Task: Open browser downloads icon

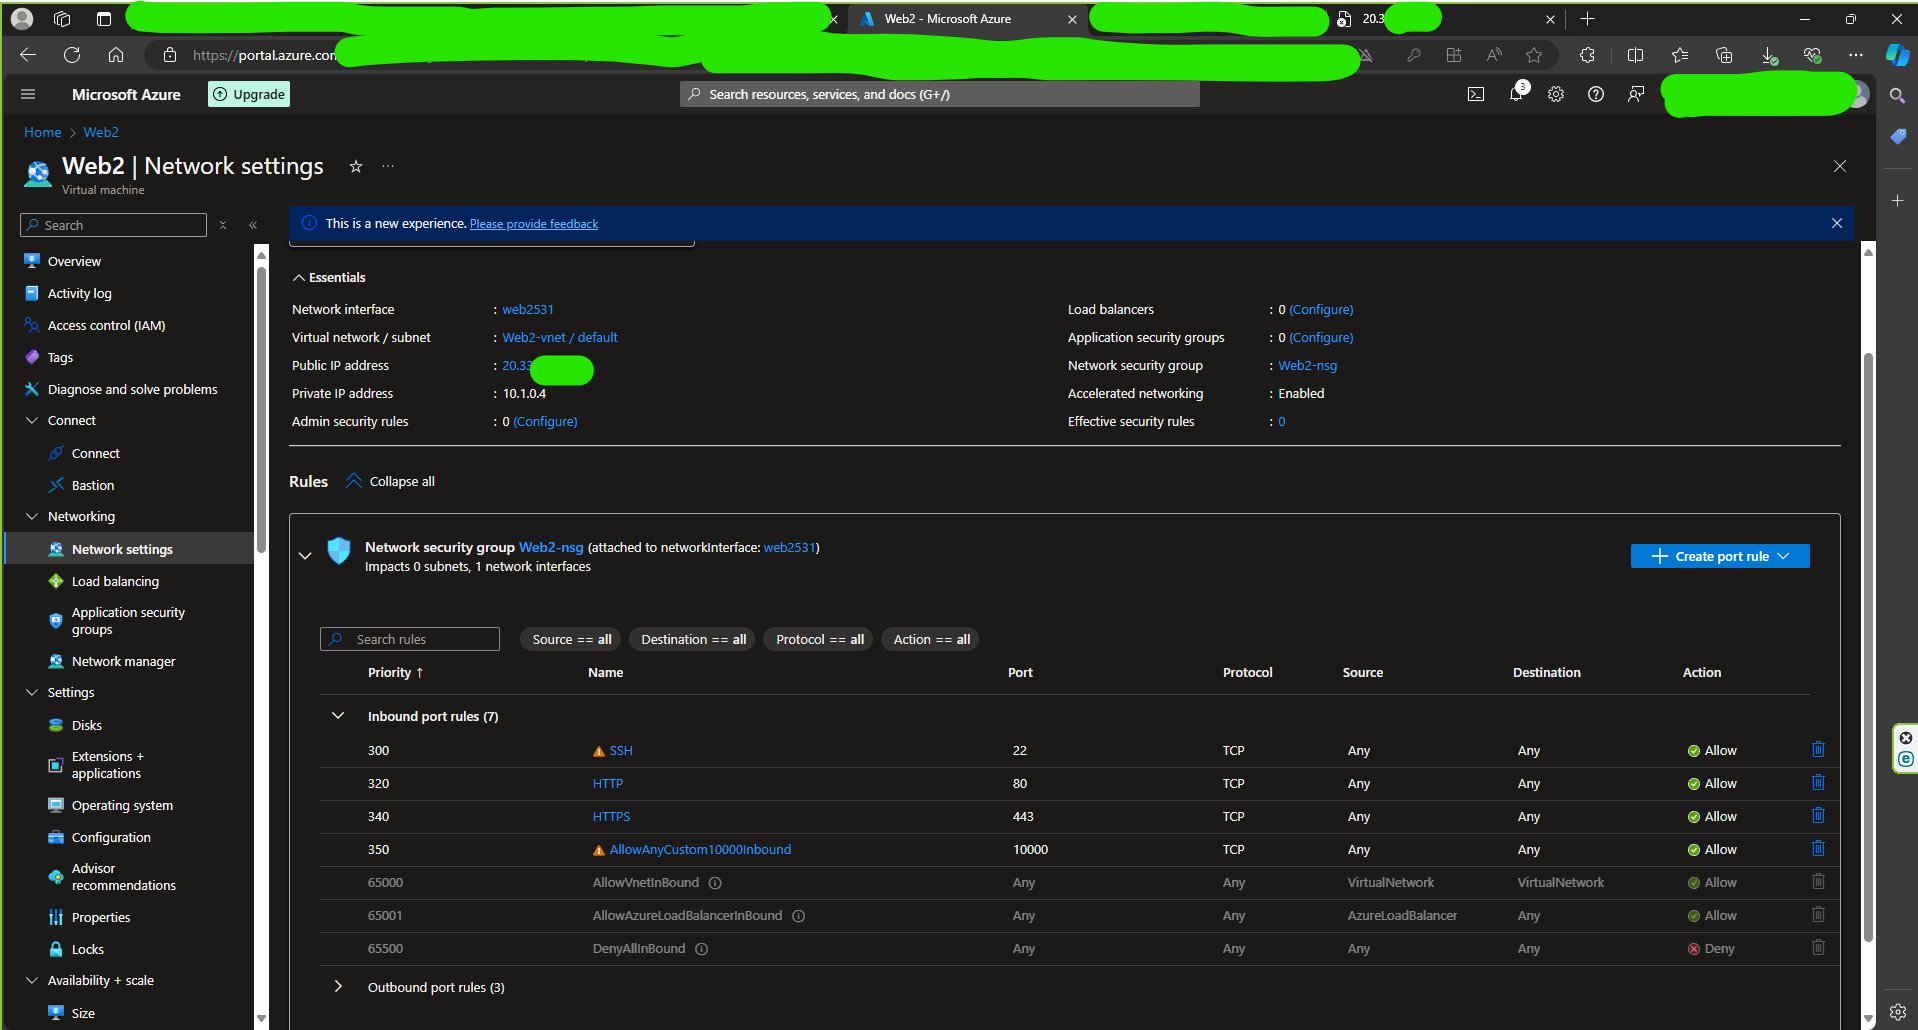Action: [x=1769, y=55]
